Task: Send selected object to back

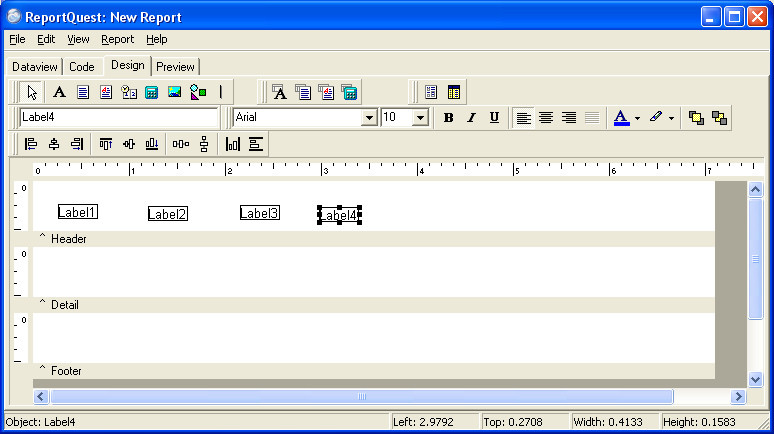Action: pyautogui.click(x=719, y=118)
